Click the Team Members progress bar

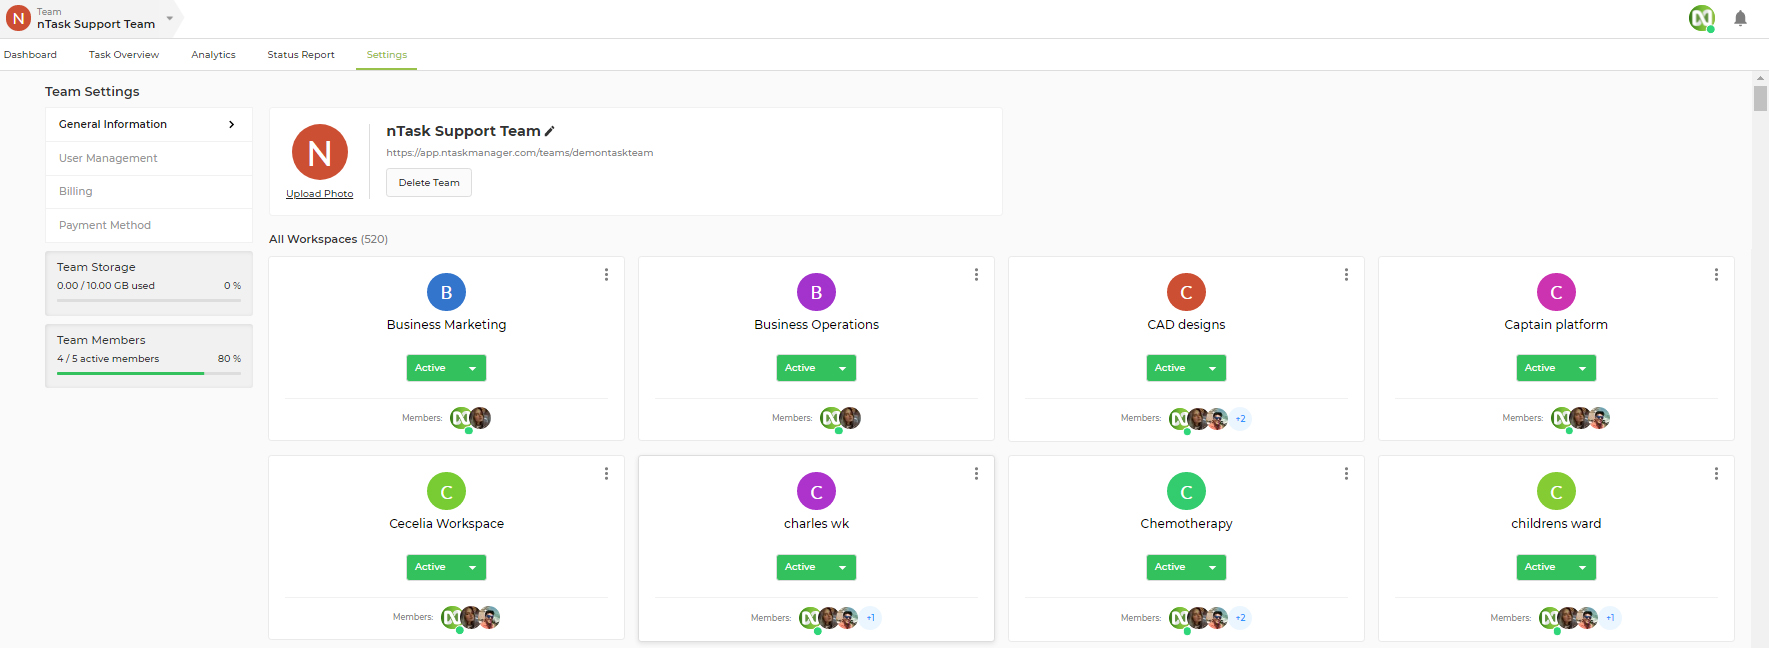point(149,373)
